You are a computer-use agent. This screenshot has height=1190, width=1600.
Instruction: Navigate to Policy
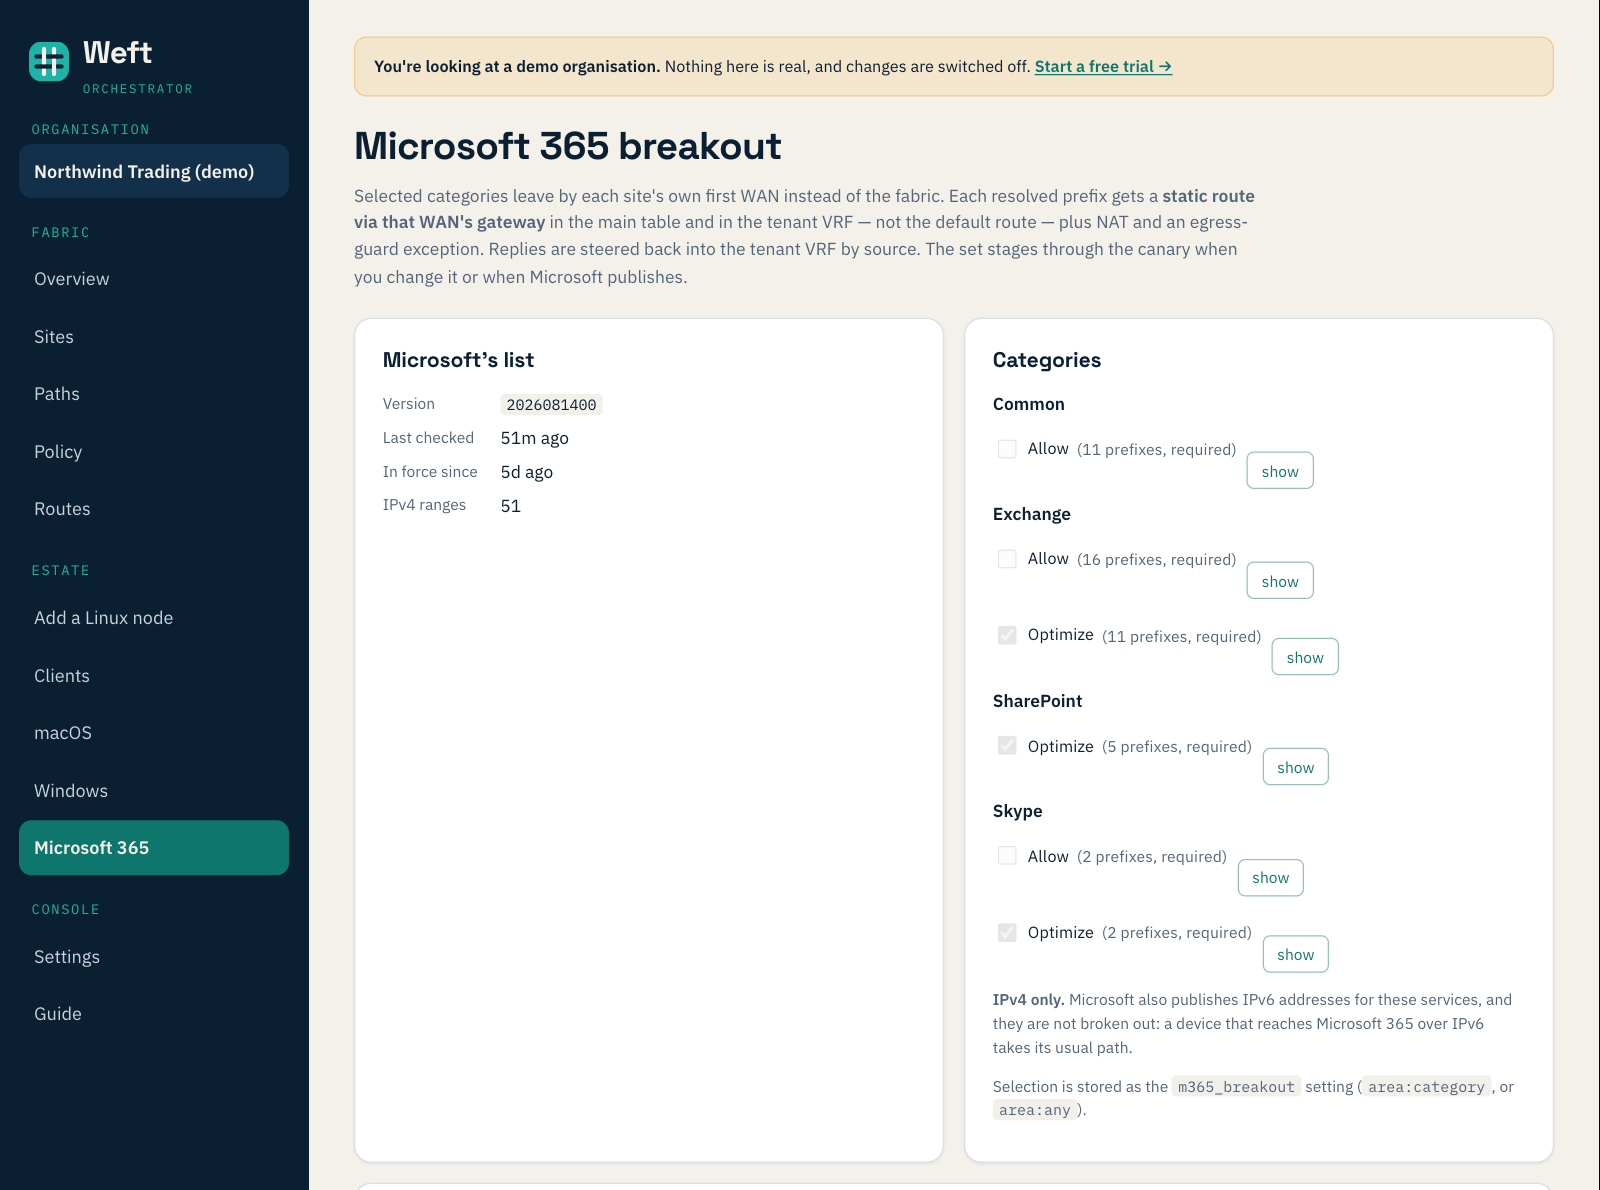click(154, 452)
